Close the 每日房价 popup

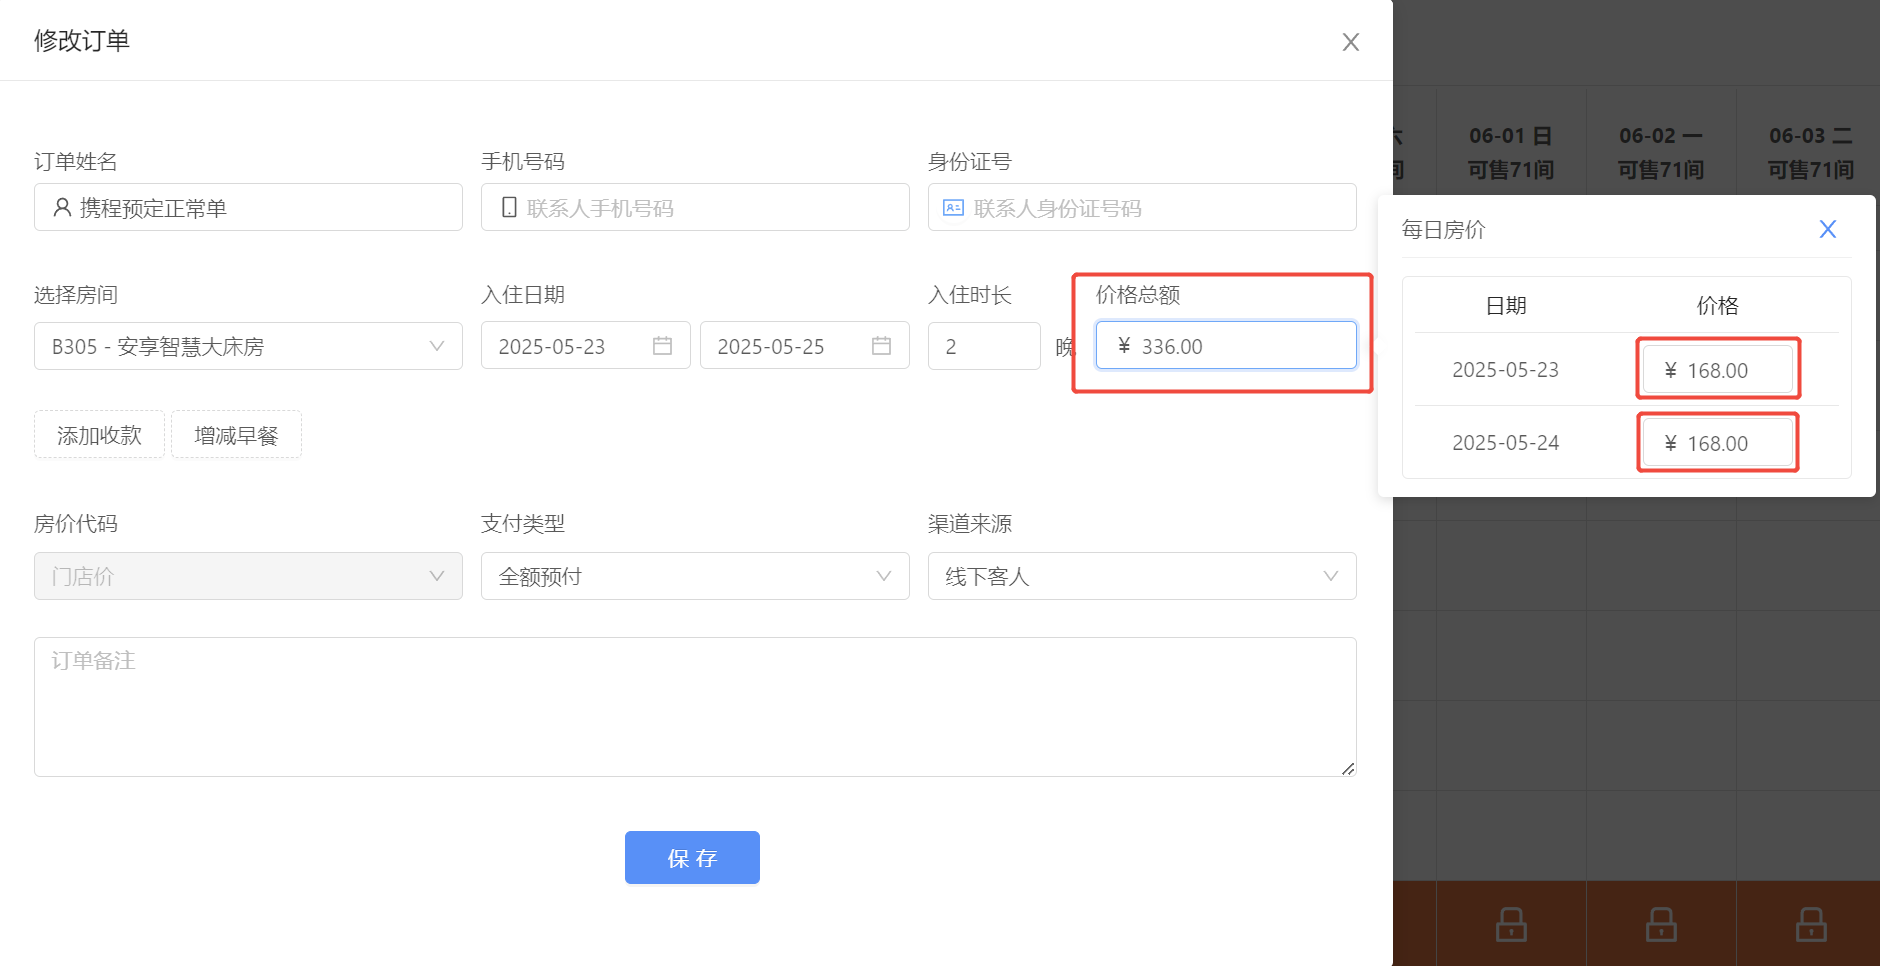(1827, 229)
